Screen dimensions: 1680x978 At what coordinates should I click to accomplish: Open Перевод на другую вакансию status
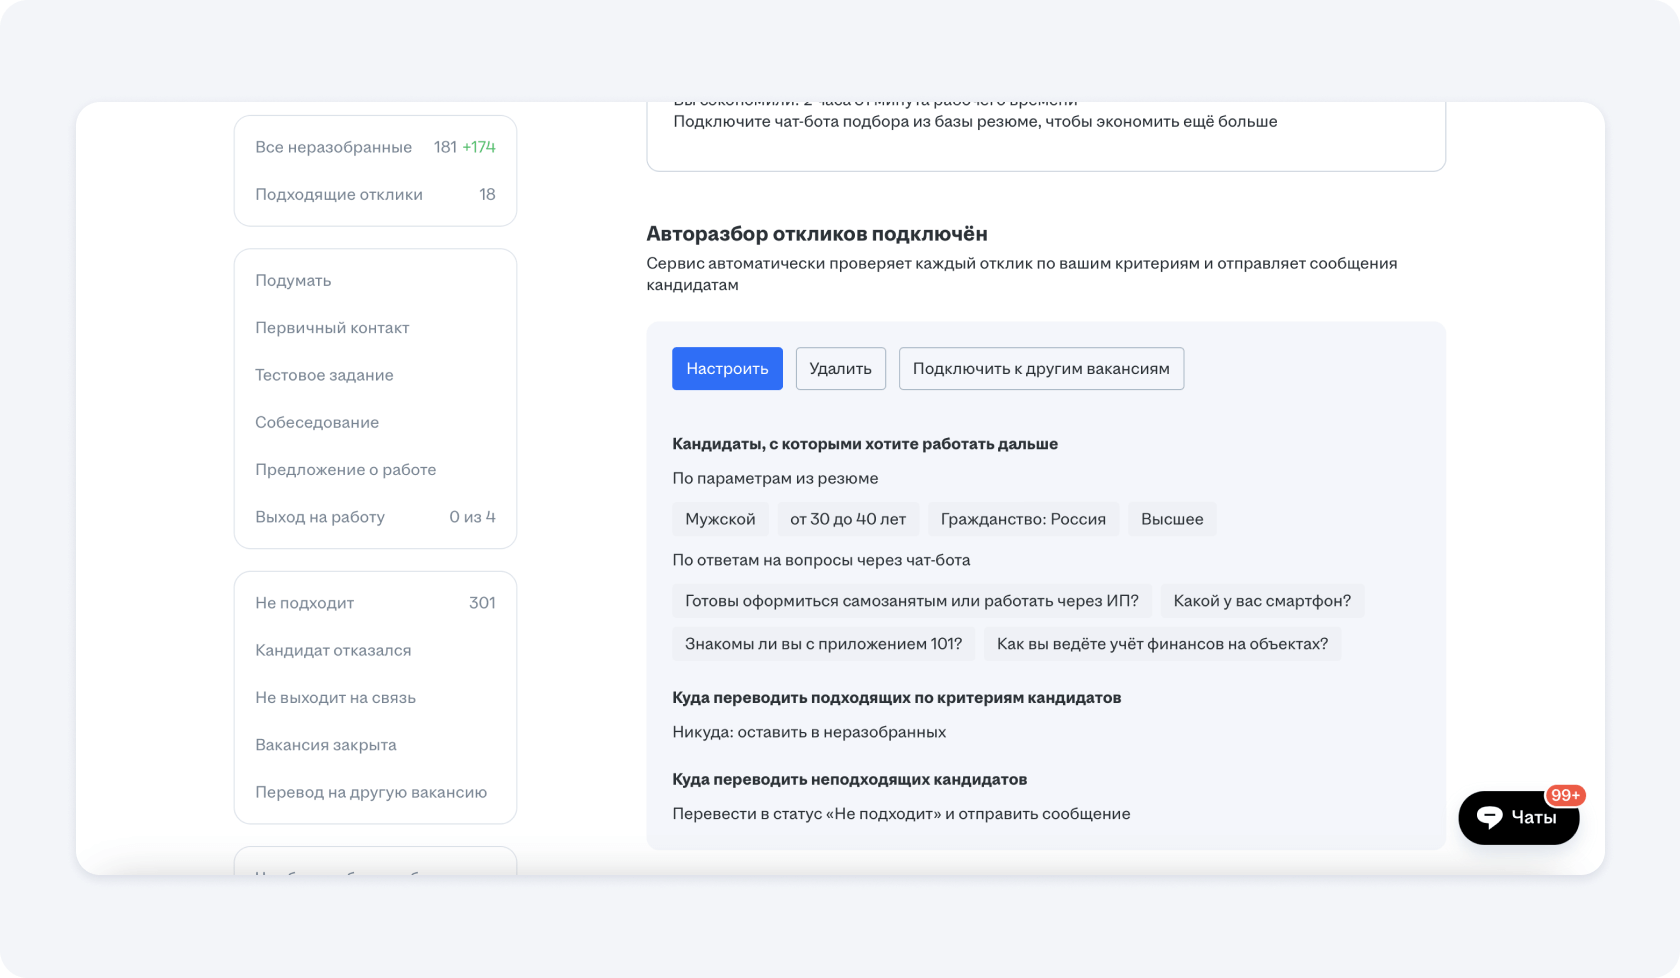click(x=371, y=792)
